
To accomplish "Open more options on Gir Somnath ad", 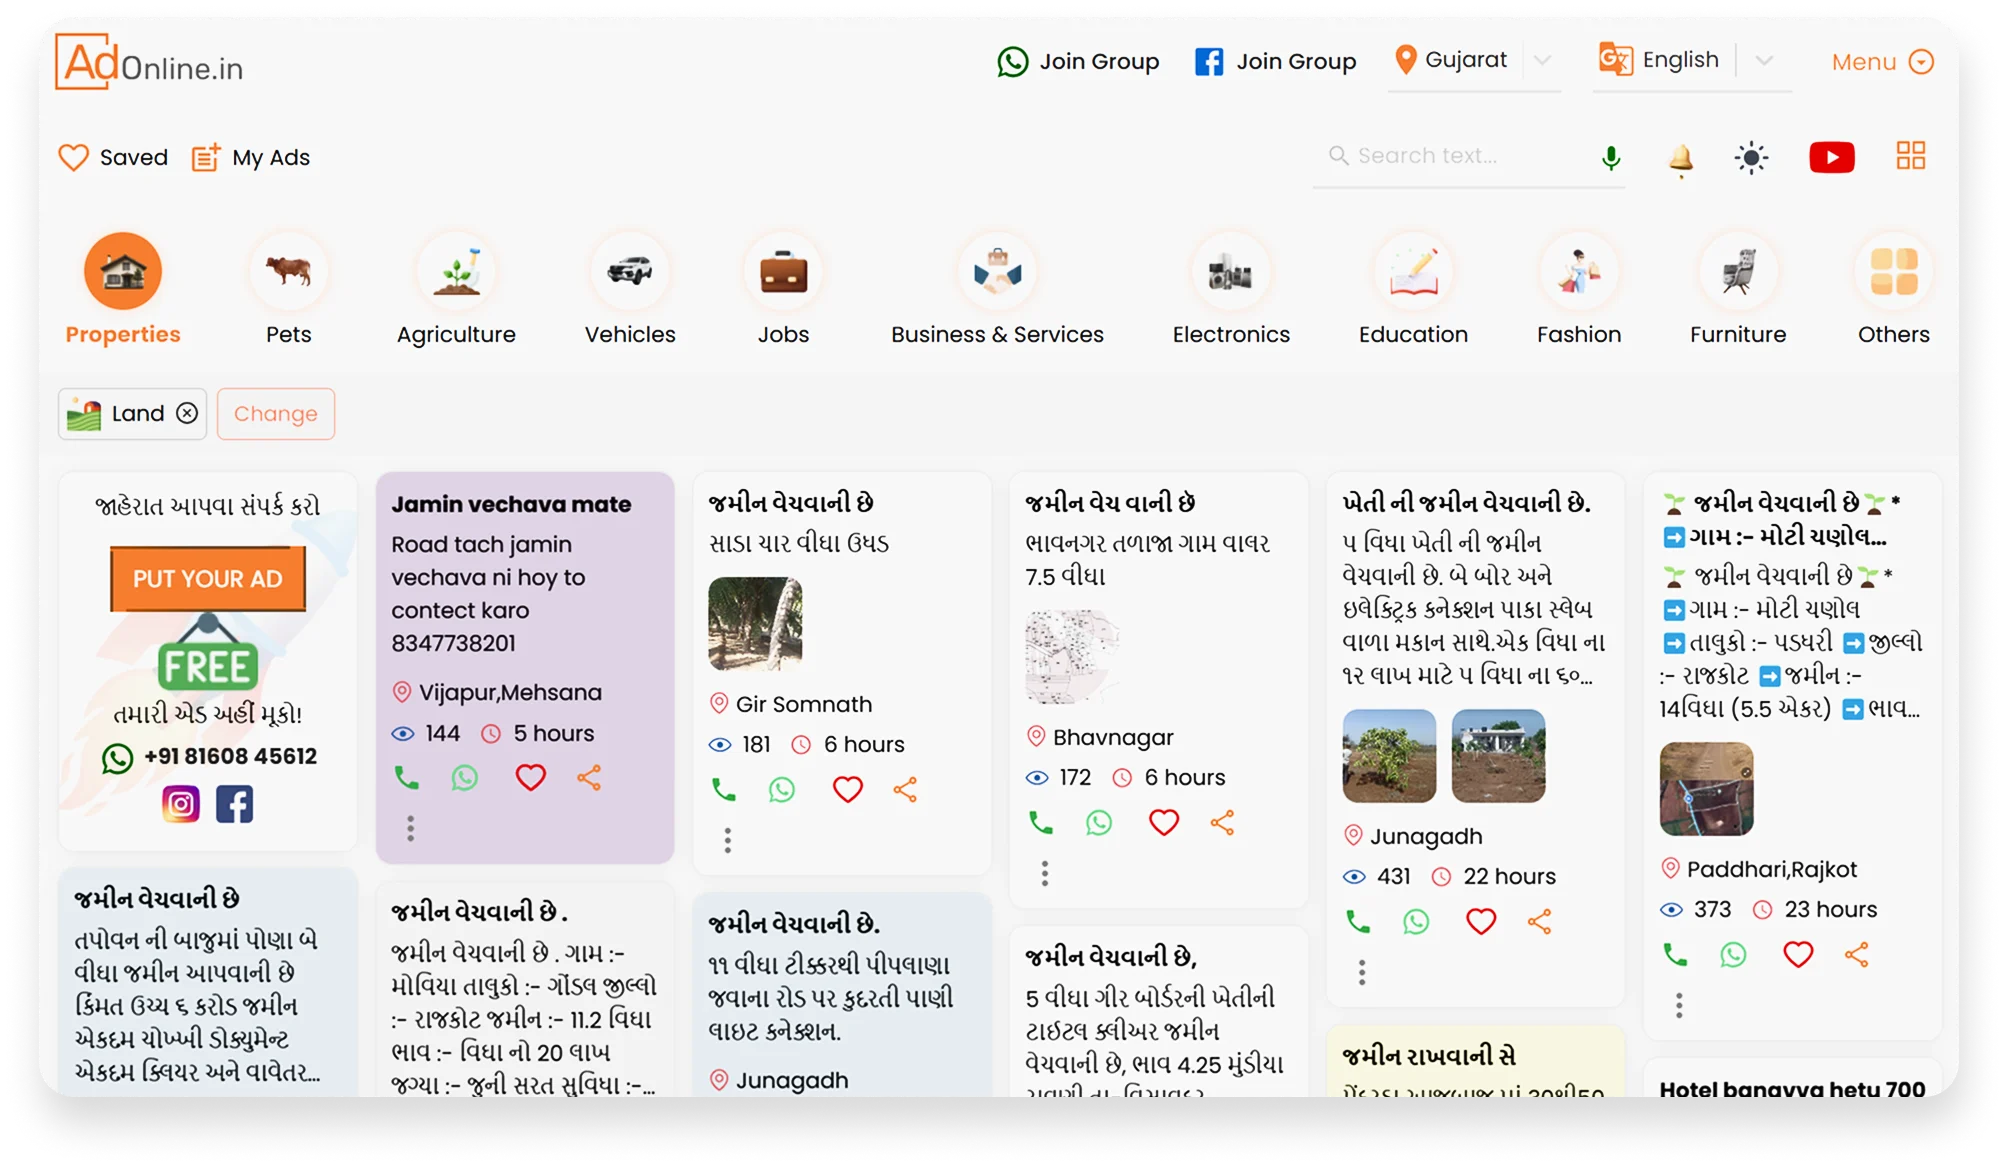I will [728, 841].
